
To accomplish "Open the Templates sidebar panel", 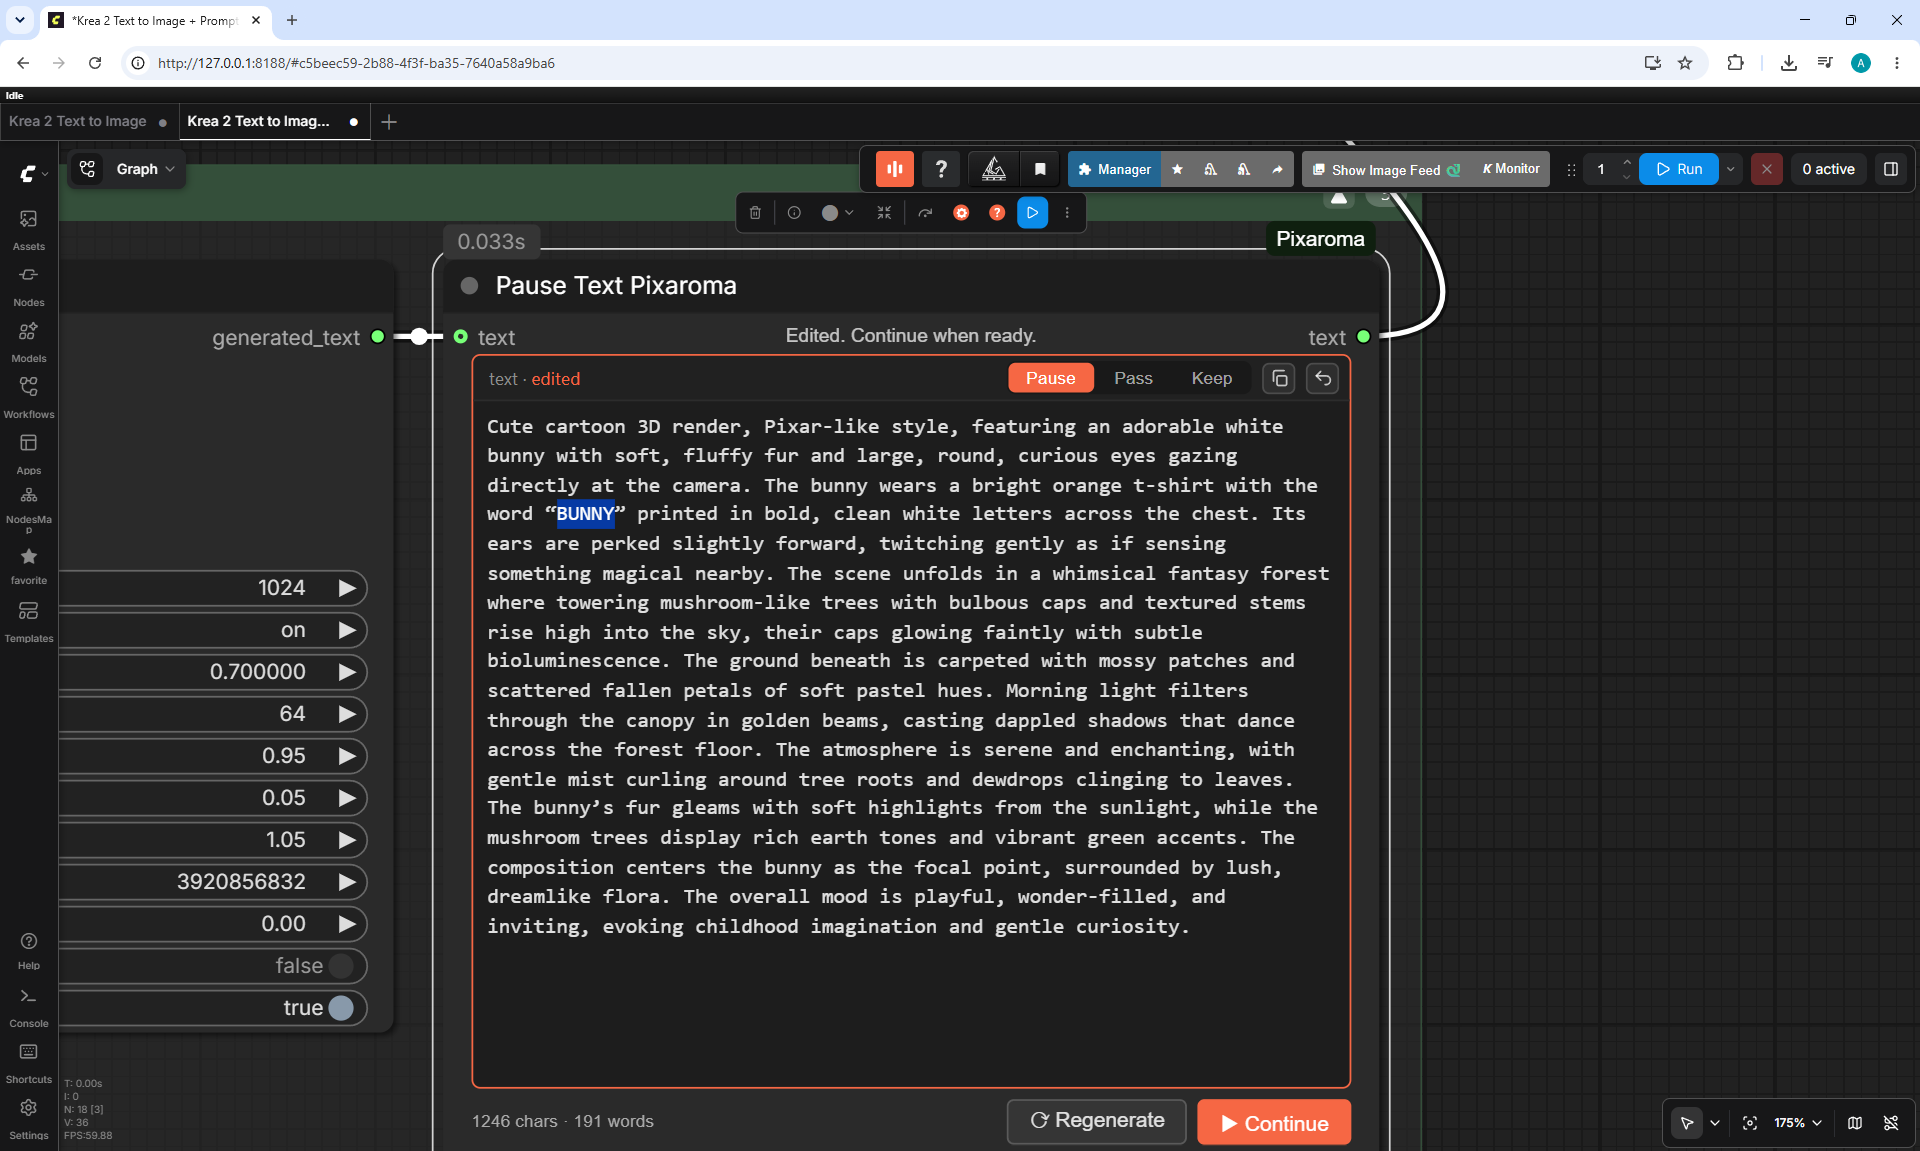I will point(28,621).
